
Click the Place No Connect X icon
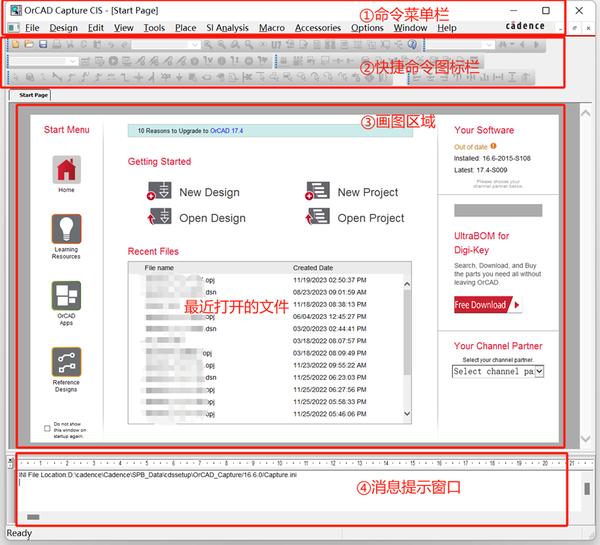[x=247, y=78]
